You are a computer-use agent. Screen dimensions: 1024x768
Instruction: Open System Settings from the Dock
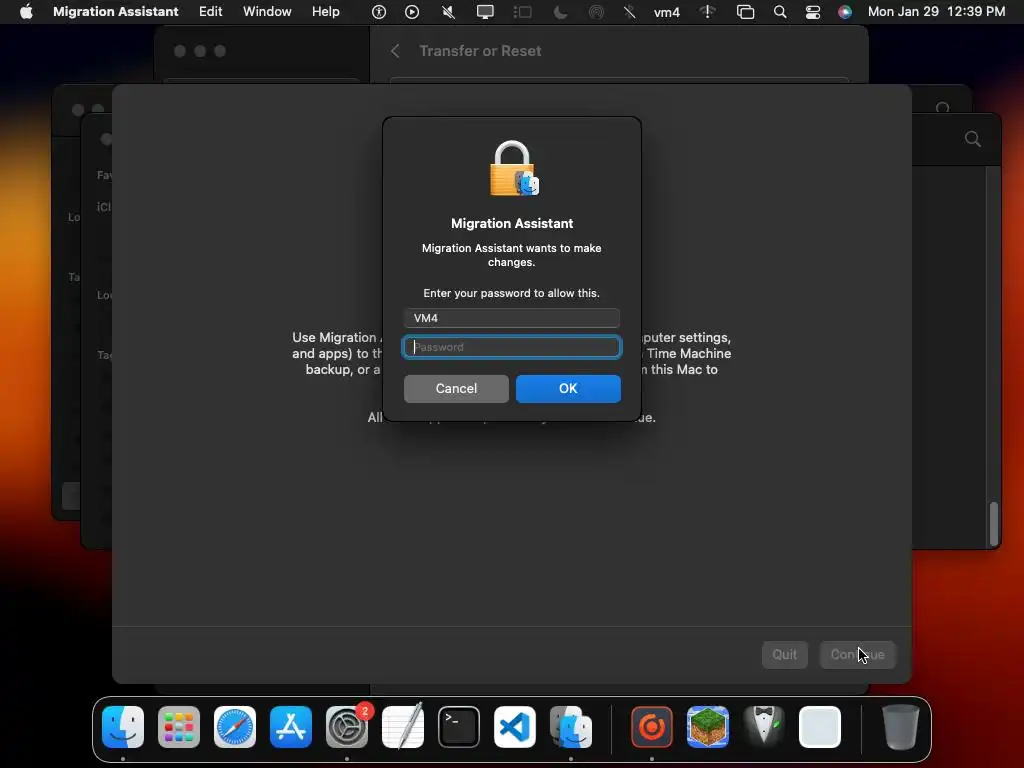coord(347,727)
